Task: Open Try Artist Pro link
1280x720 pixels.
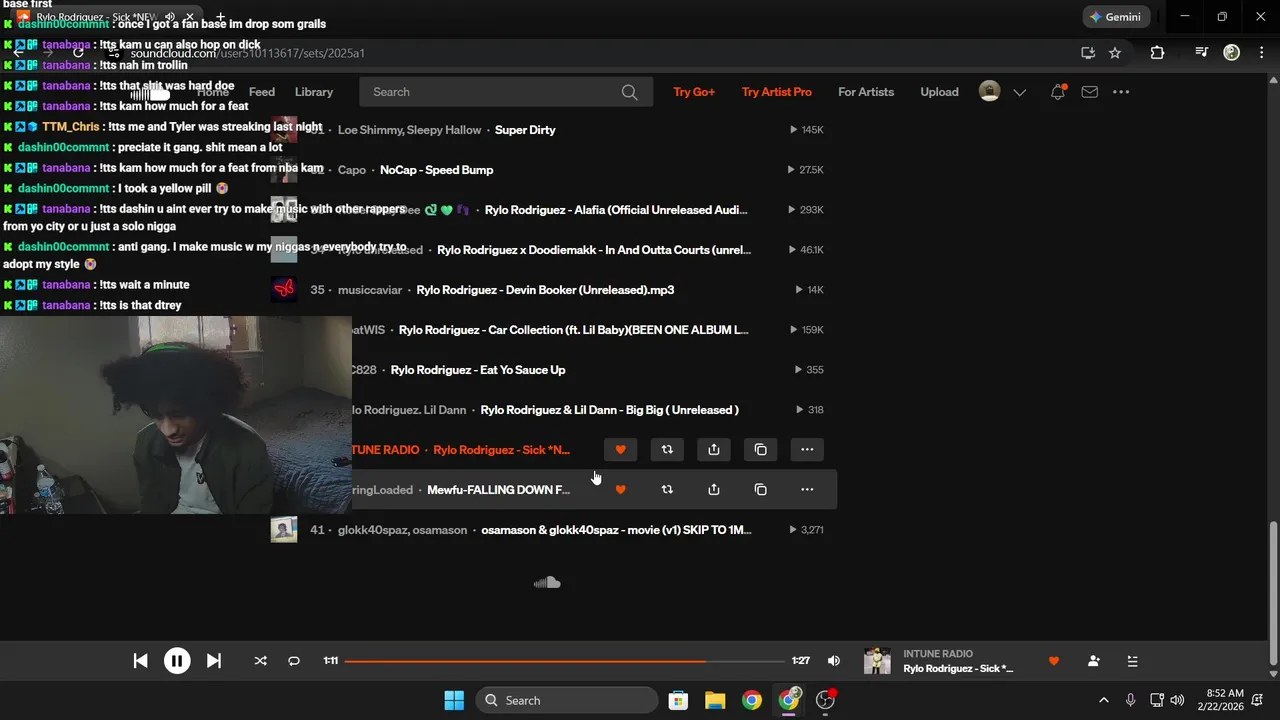Action: coord(777,92)
